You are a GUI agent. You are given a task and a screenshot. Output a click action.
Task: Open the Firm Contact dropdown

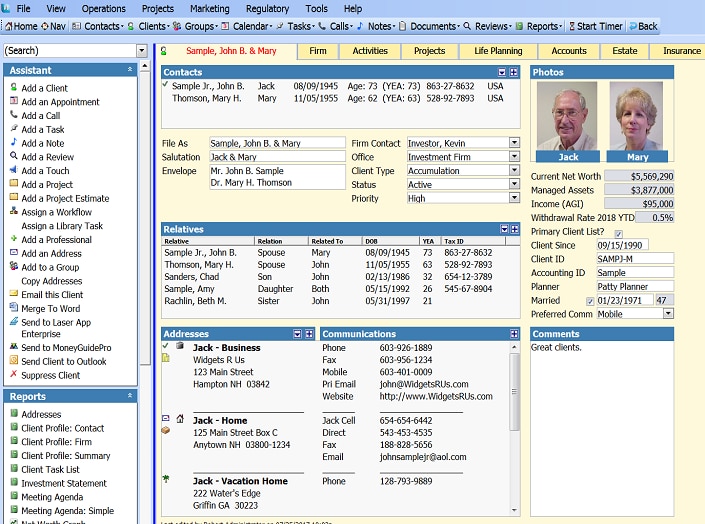[514, 143]
